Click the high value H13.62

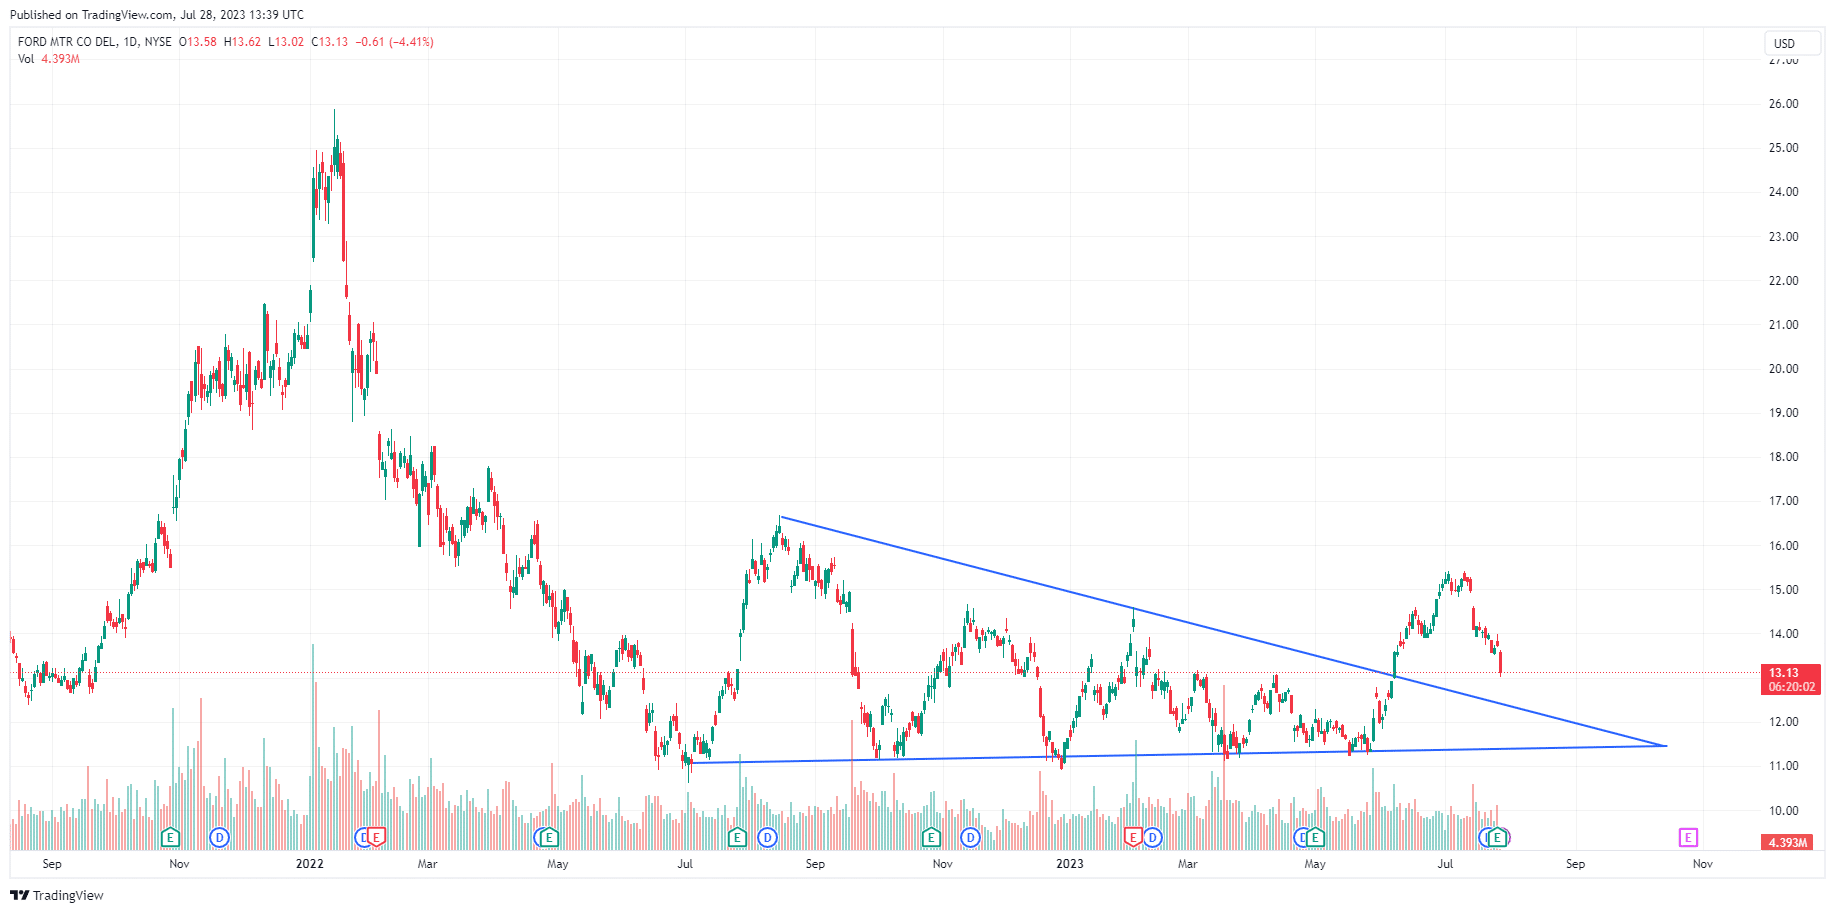click(x=242, y=42)
